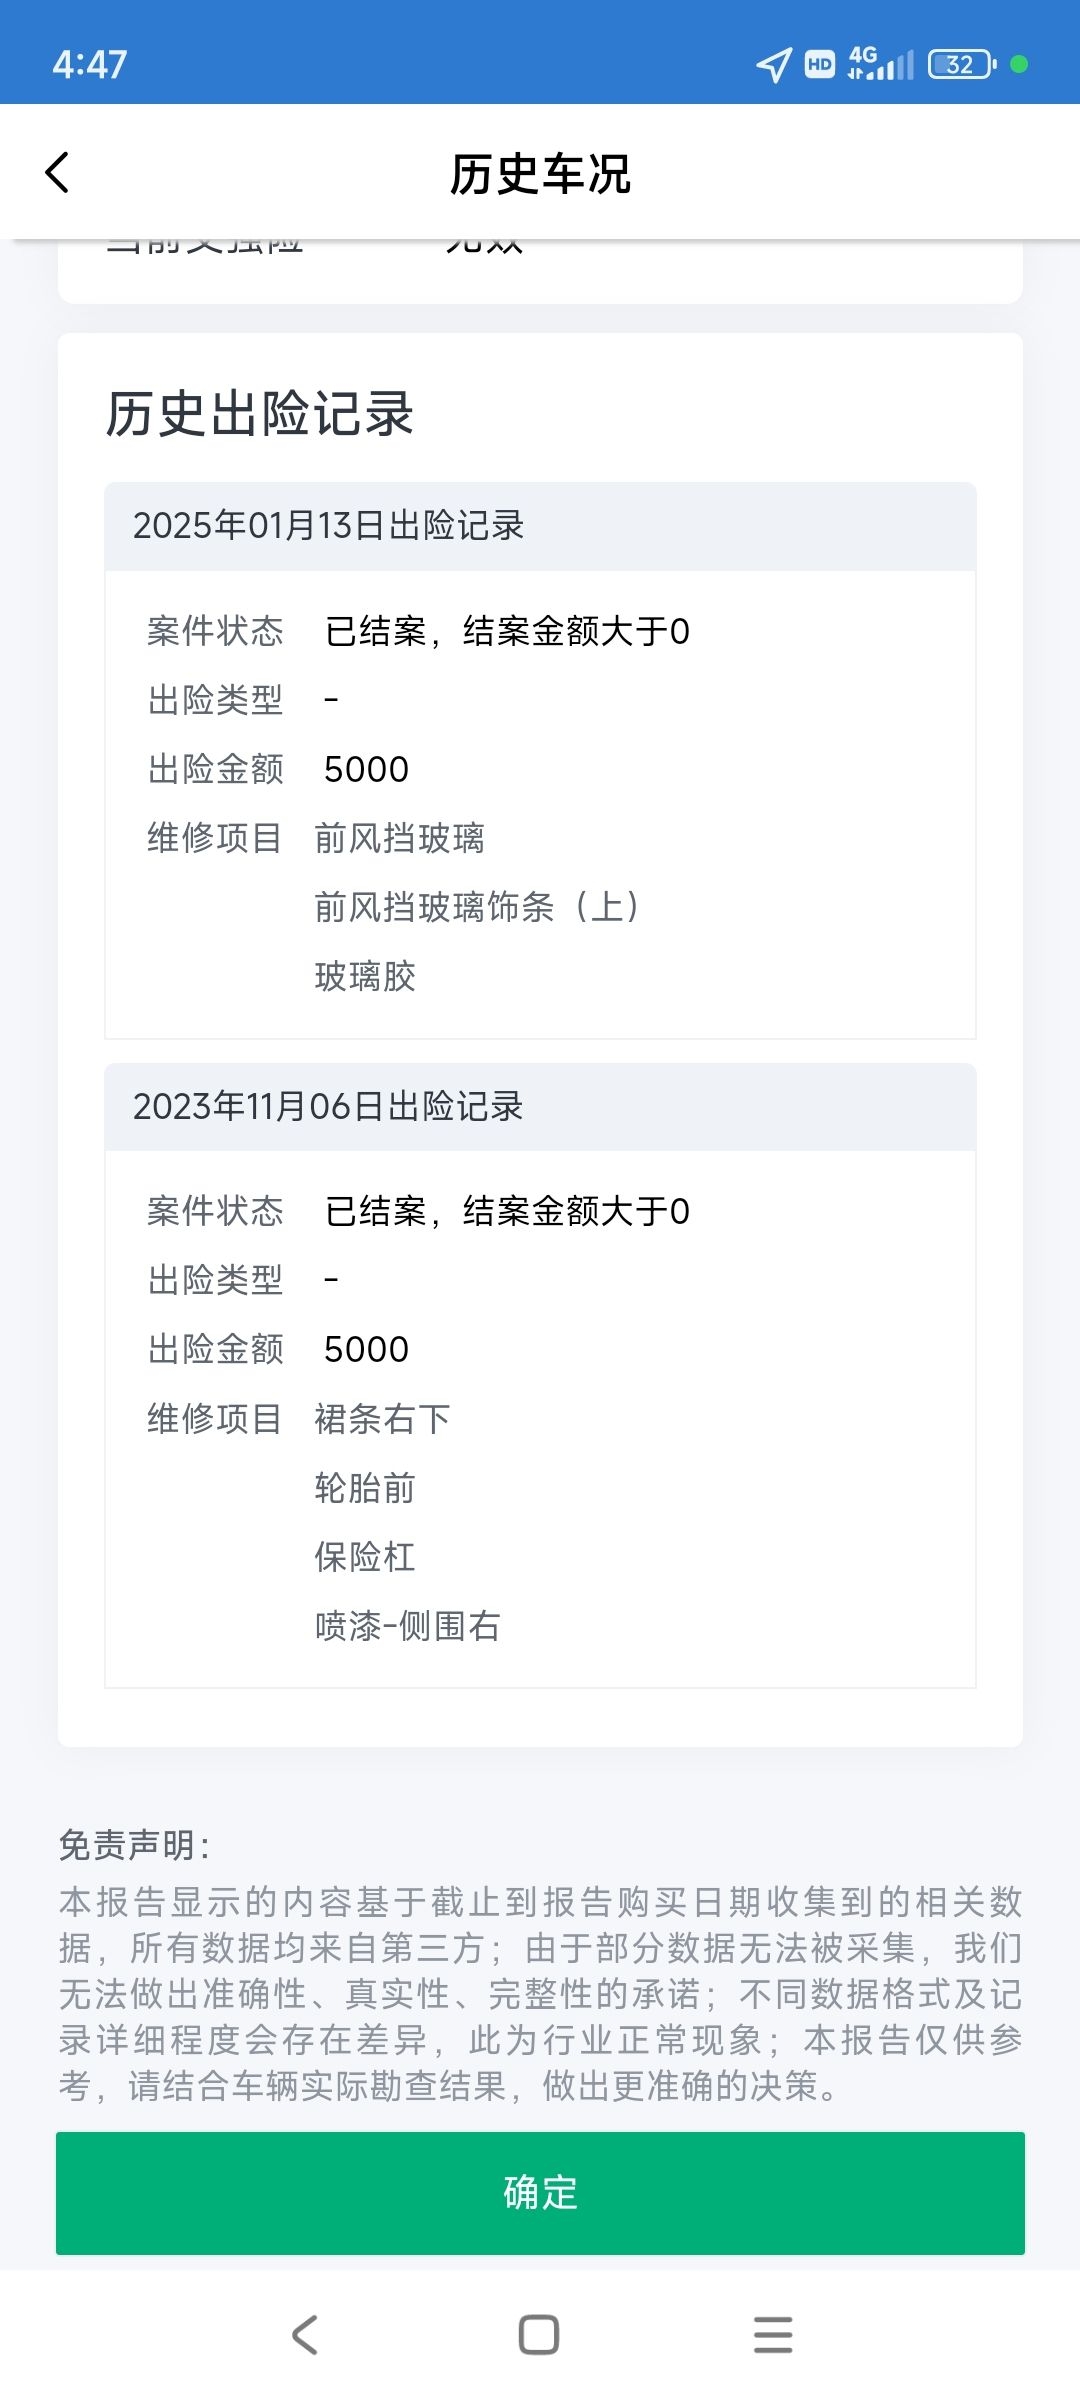
Task: Tap the 历史车况 page title
Action: click(x=540, y=174)
